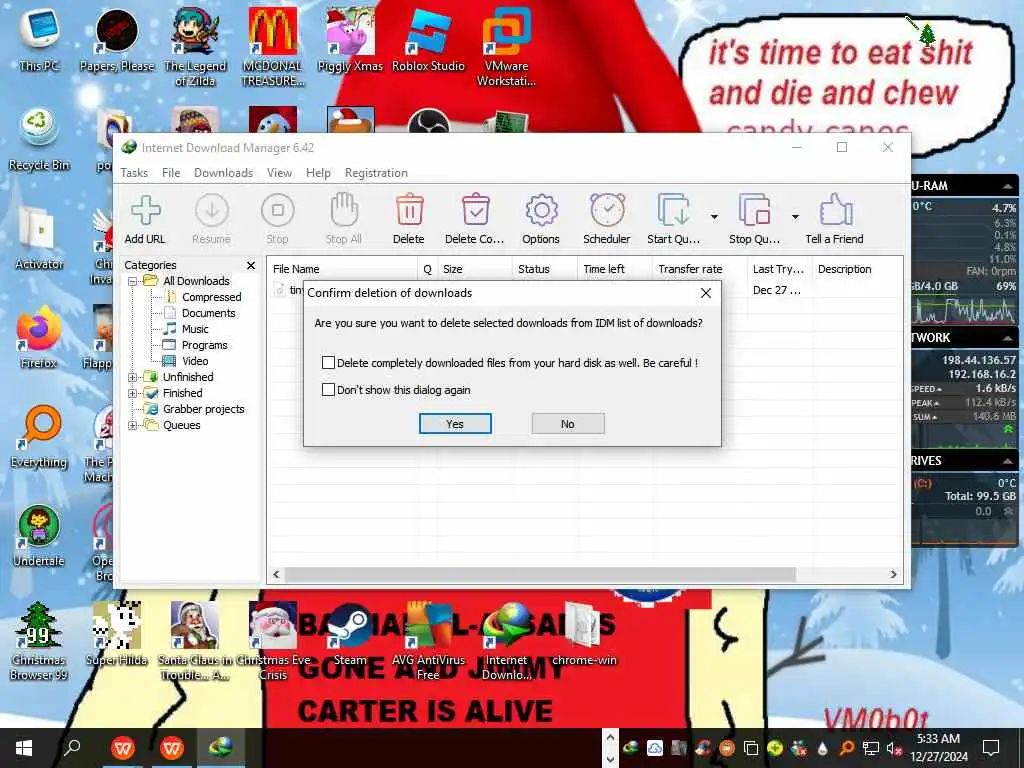
Task: Select the Undertale desktop icon
Action: click(x=39, y=534)
